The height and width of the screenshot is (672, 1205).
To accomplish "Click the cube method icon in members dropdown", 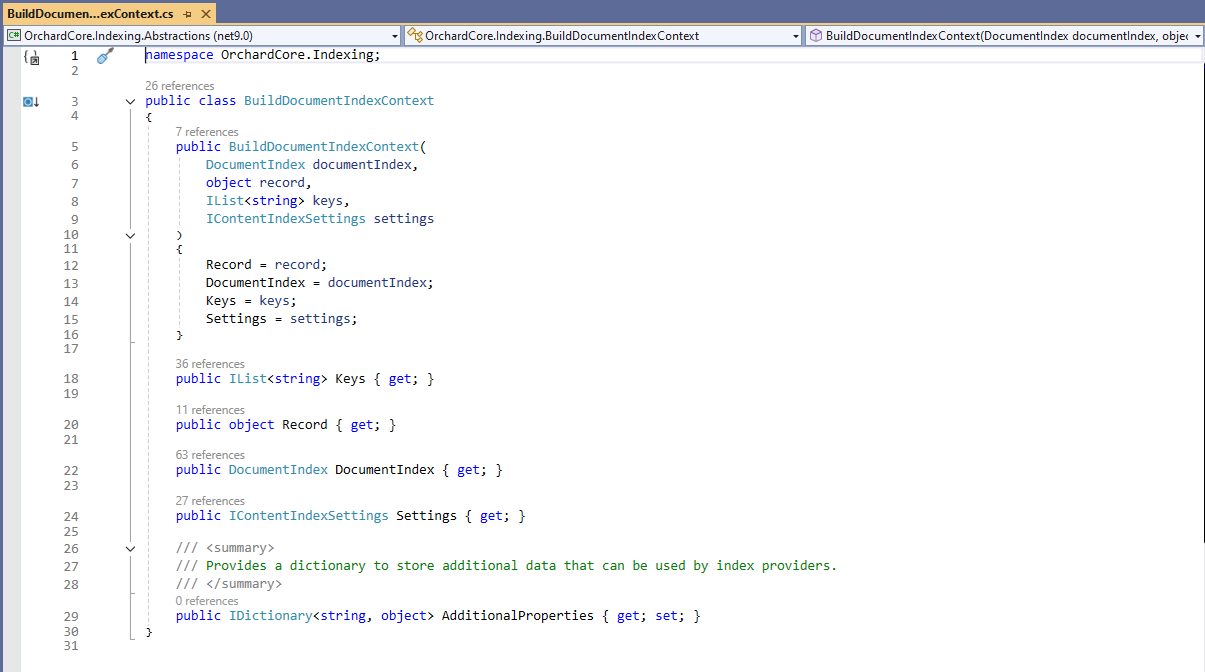I will (816, 36).
